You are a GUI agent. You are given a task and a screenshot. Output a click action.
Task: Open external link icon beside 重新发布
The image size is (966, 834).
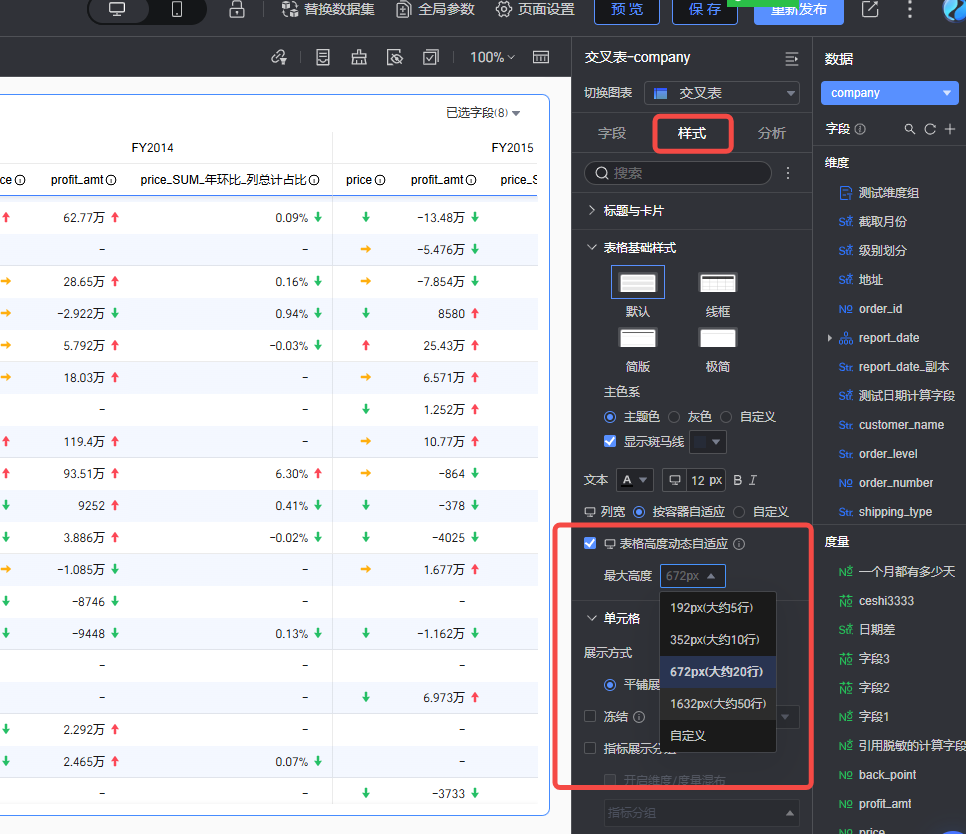pos(870,10)
